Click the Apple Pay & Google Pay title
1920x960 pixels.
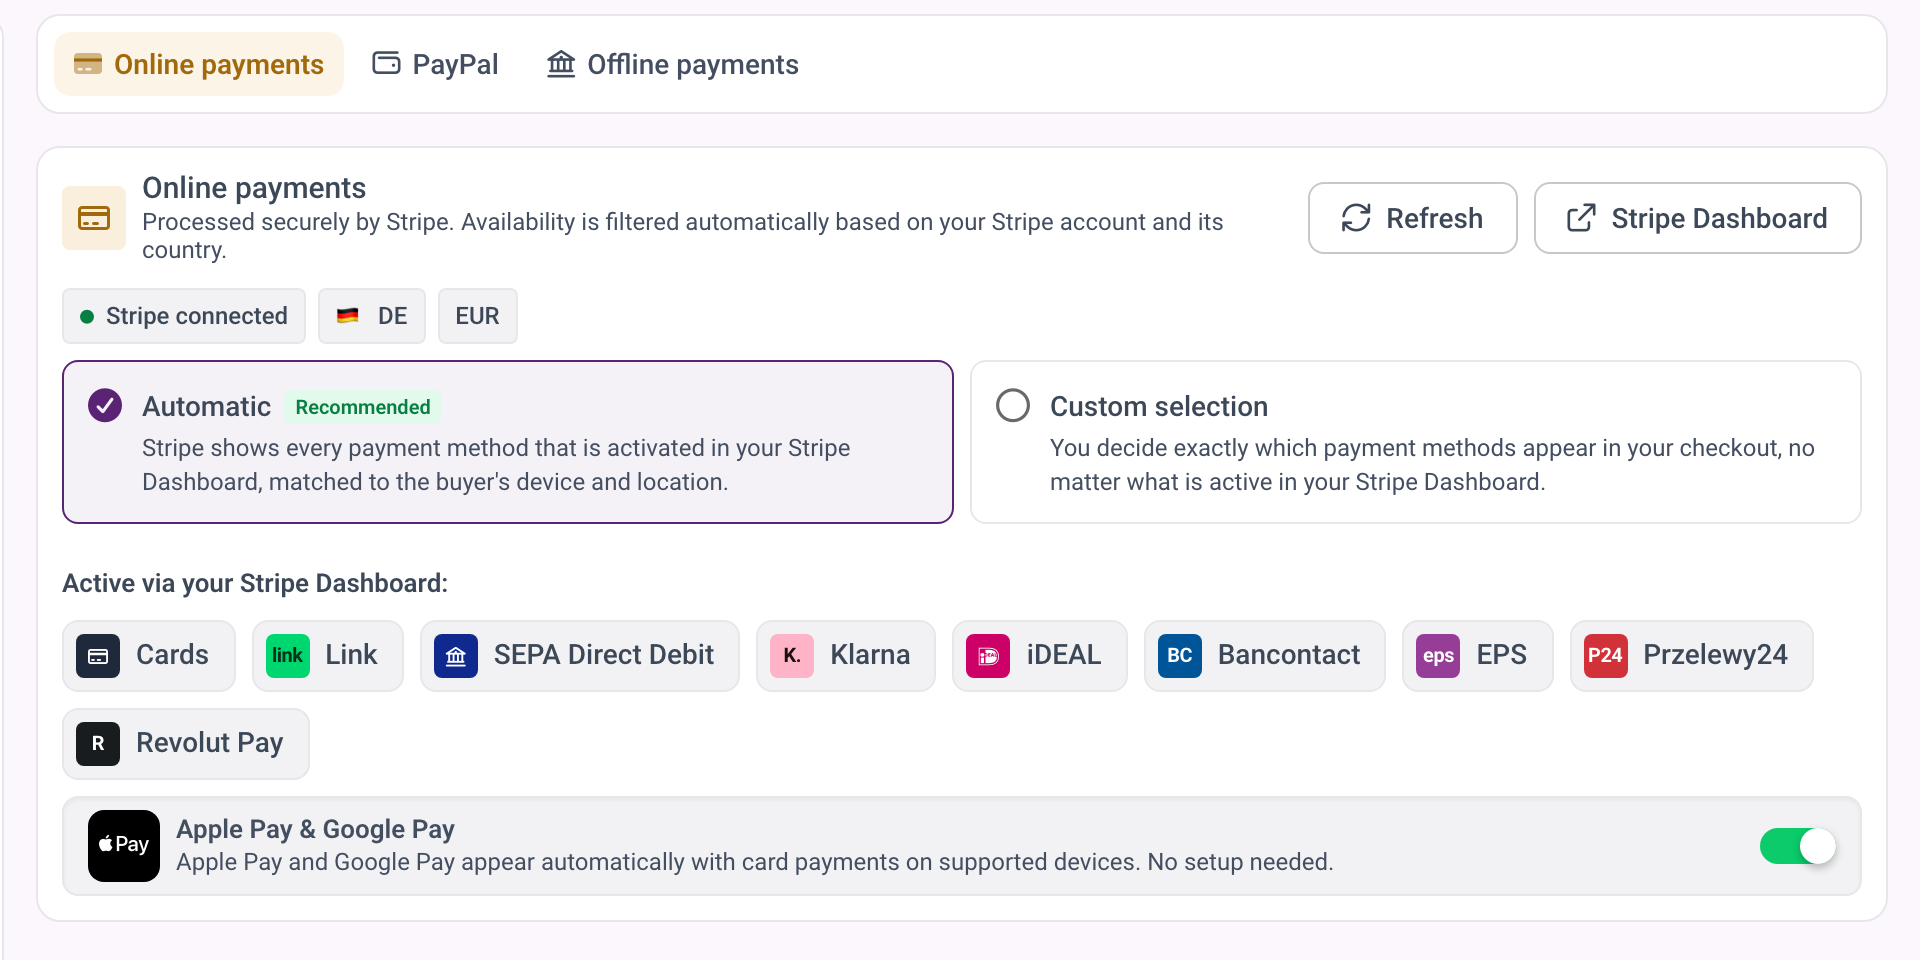click(316, 829)
